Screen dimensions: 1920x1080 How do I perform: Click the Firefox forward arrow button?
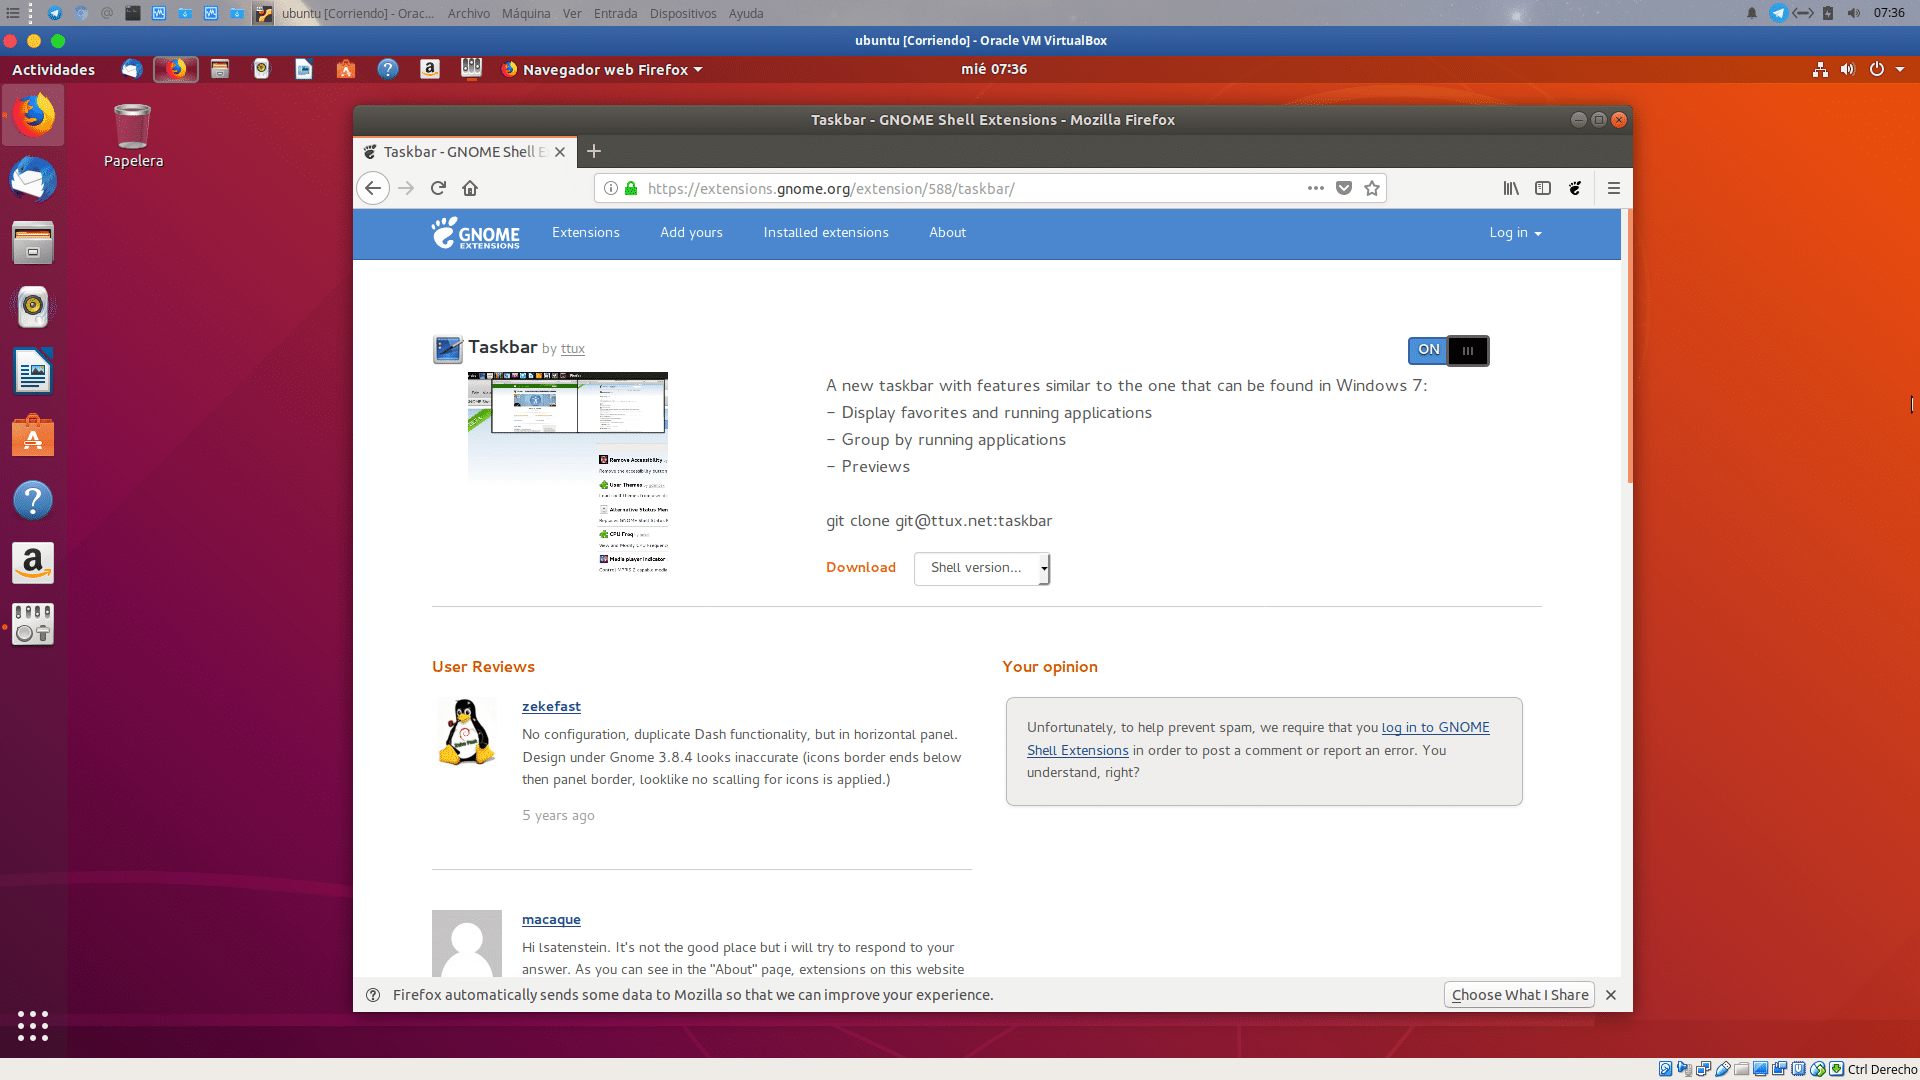tap(406, 188)
